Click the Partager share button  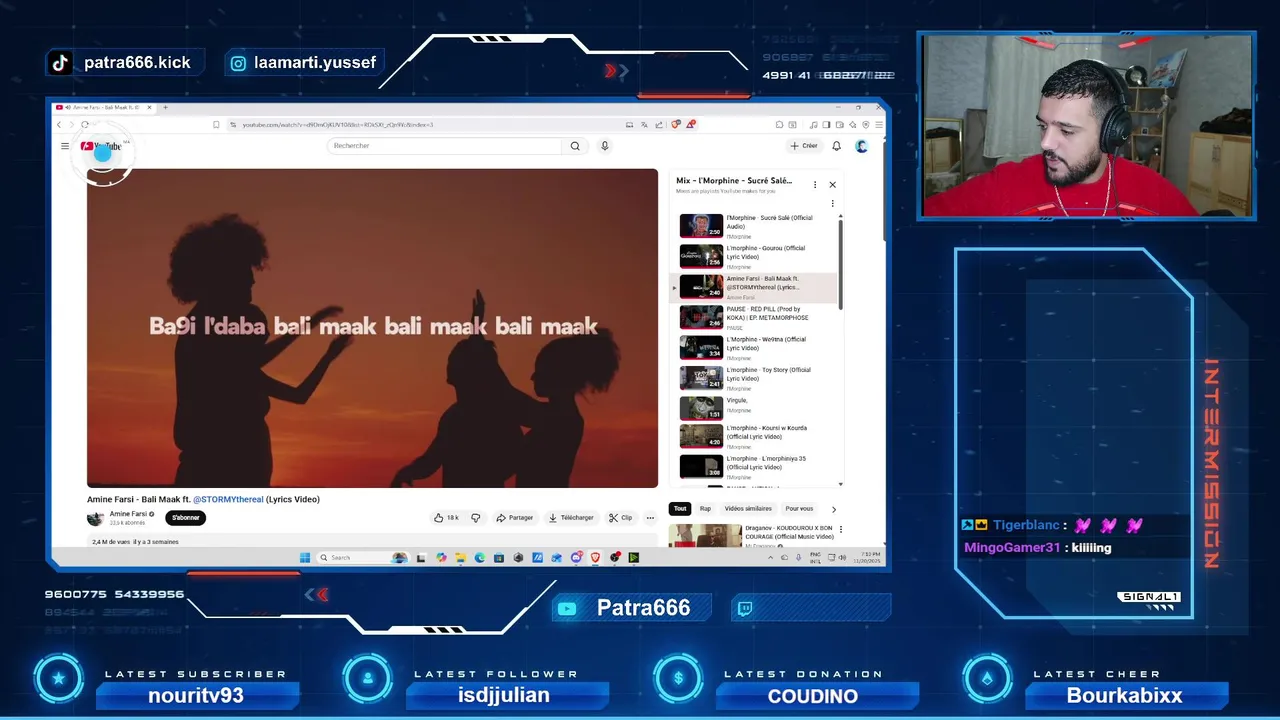[x=515, y=518]
